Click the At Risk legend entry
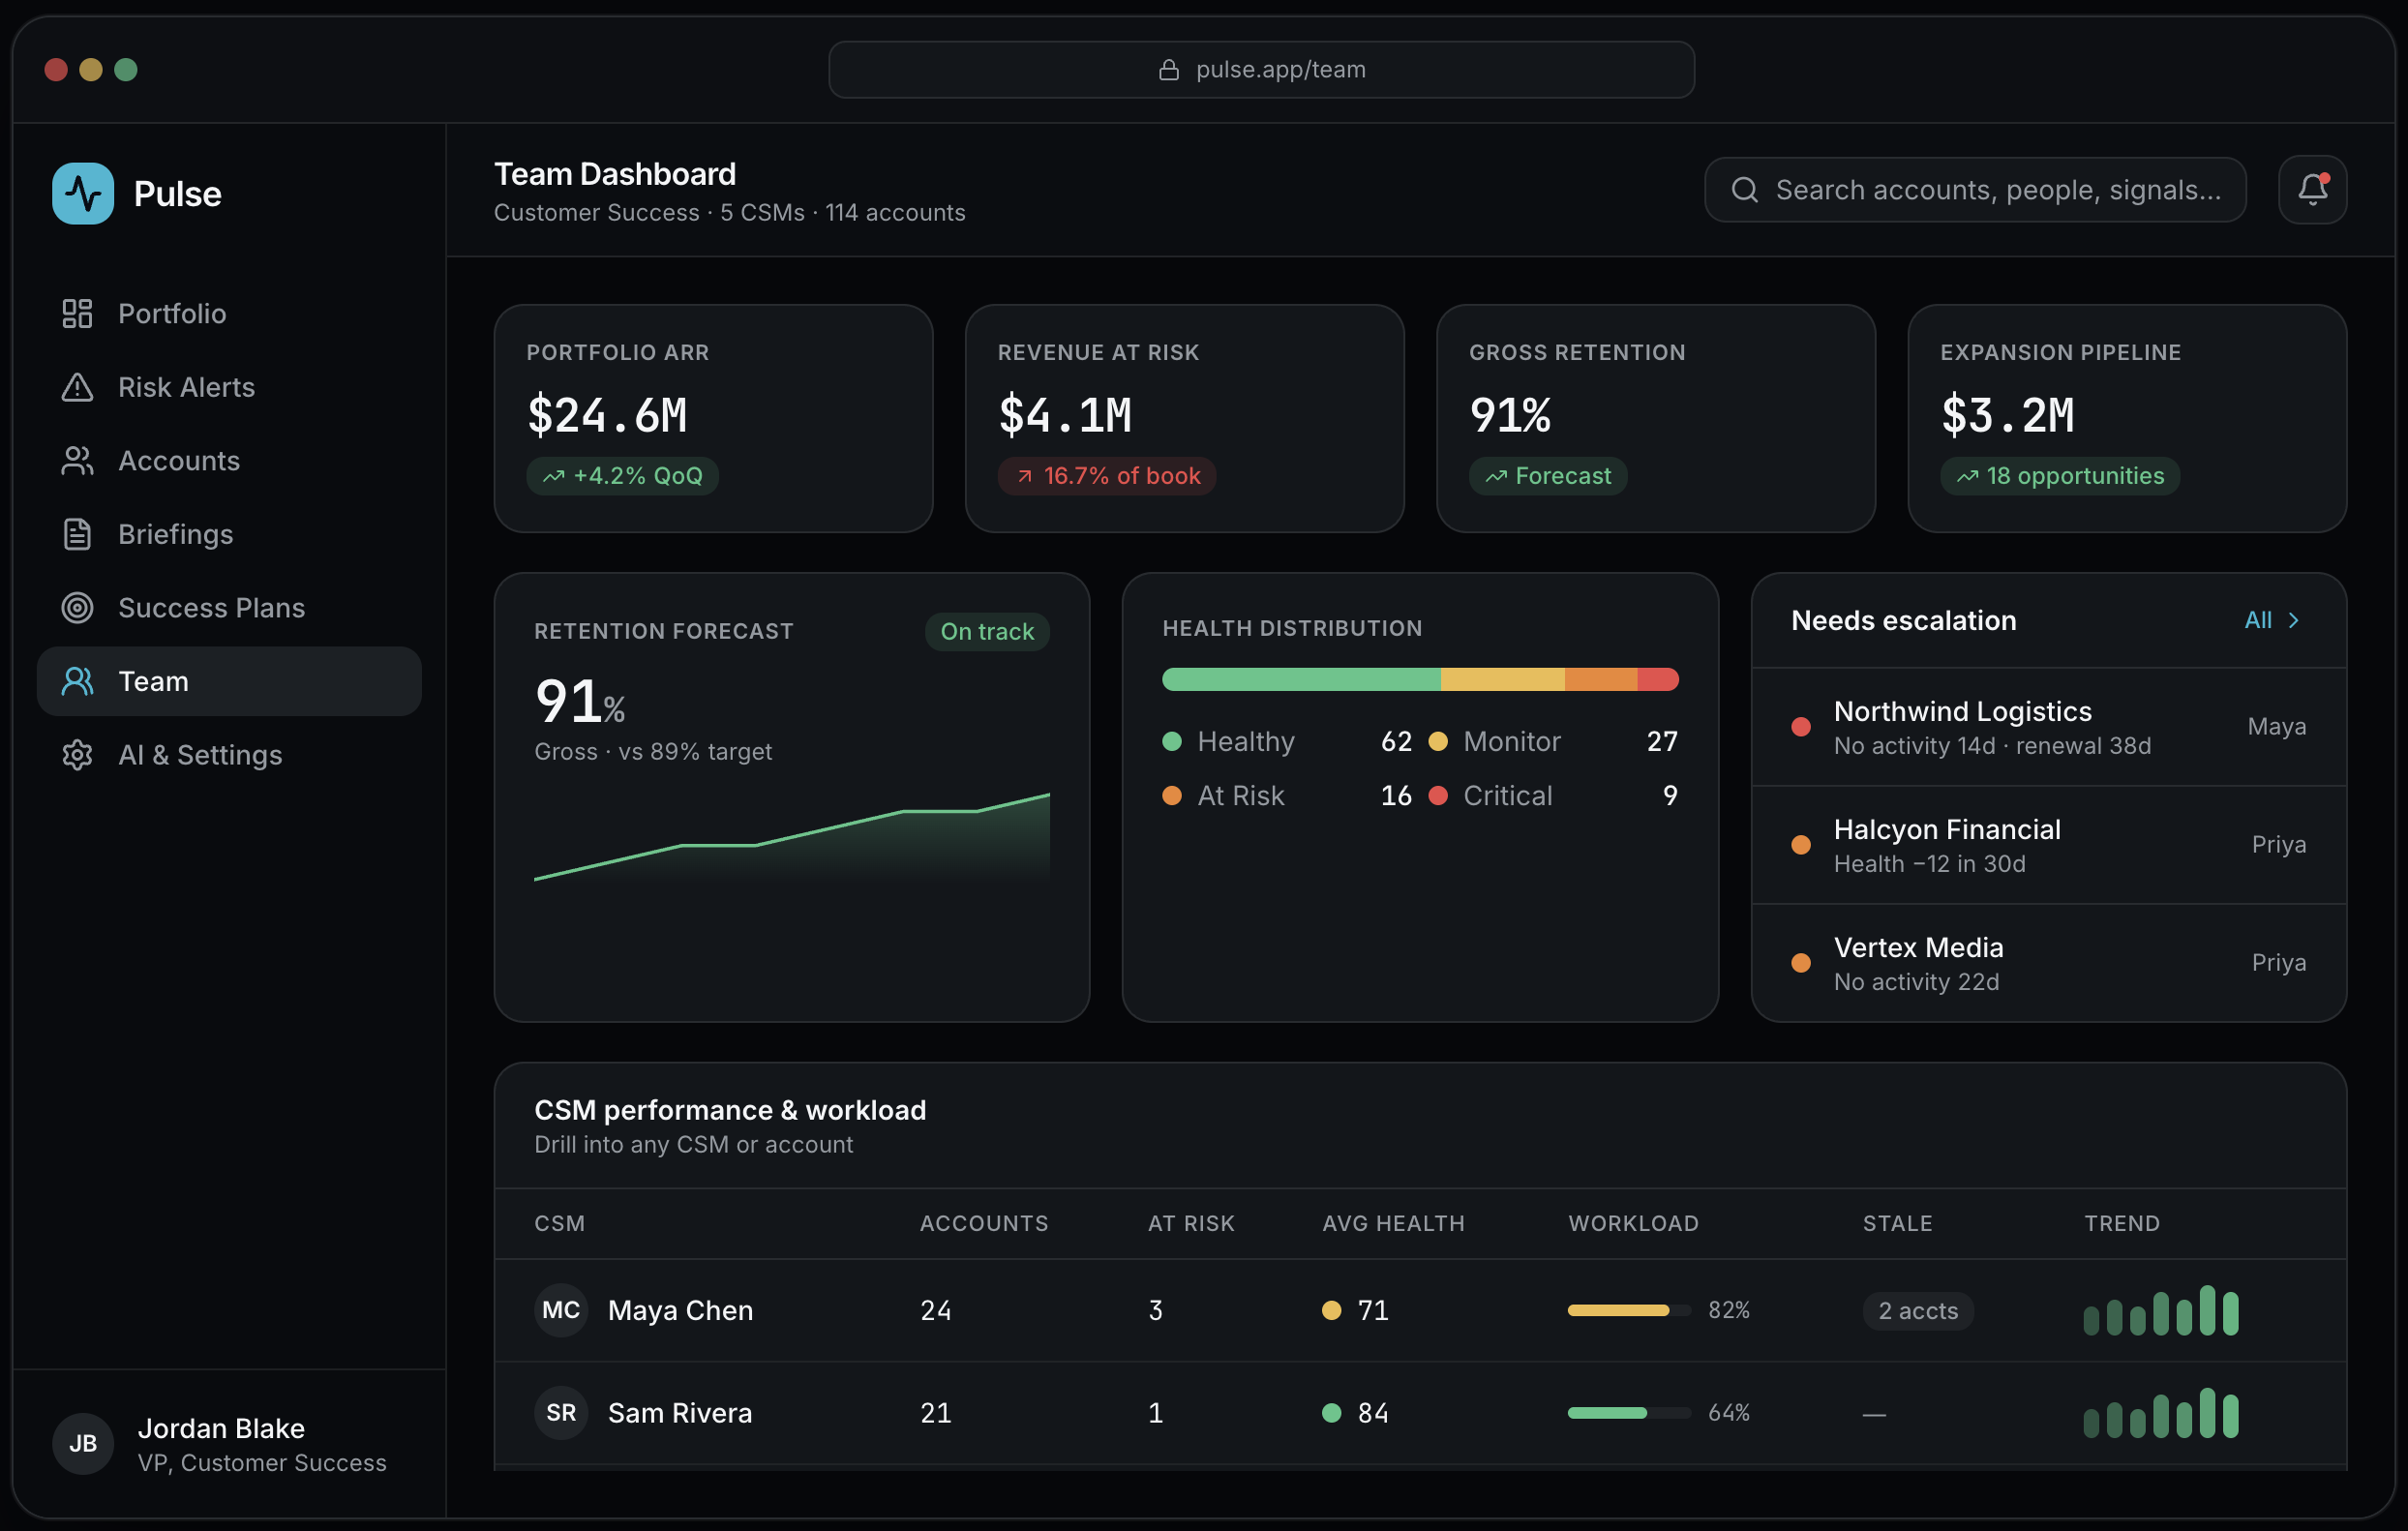2408x1531 pixels. click(x=1286, y=795)
